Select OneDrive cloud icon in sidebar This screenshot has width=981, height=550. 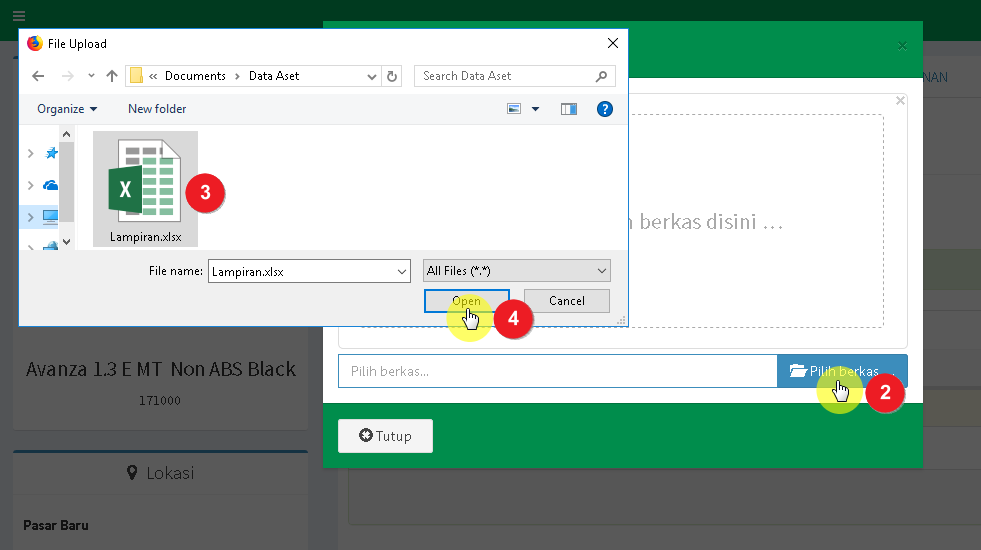(x=50, y=185)
